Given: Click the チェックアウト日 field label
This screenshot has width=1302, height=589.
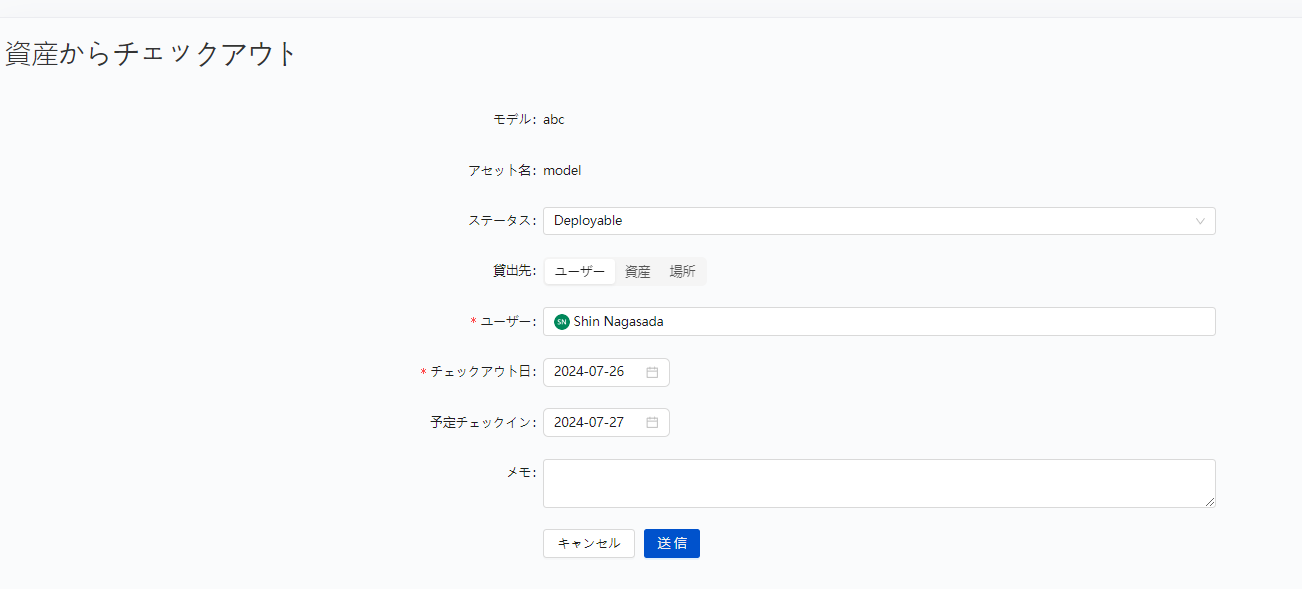Looking at the screenshot, I should click(481, 372).
